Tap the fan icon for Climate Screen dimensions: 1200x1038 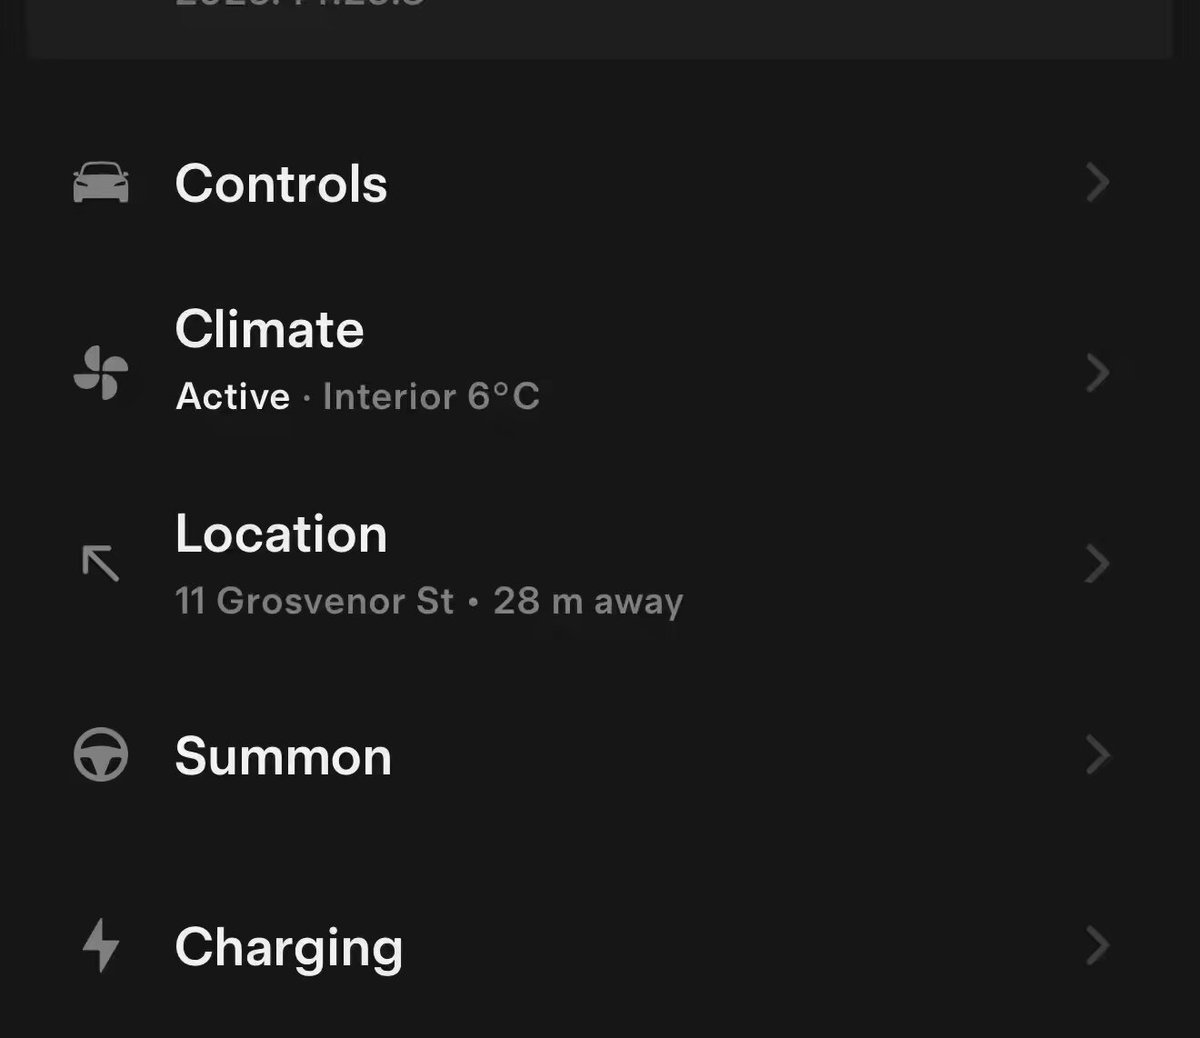(101, 373)
